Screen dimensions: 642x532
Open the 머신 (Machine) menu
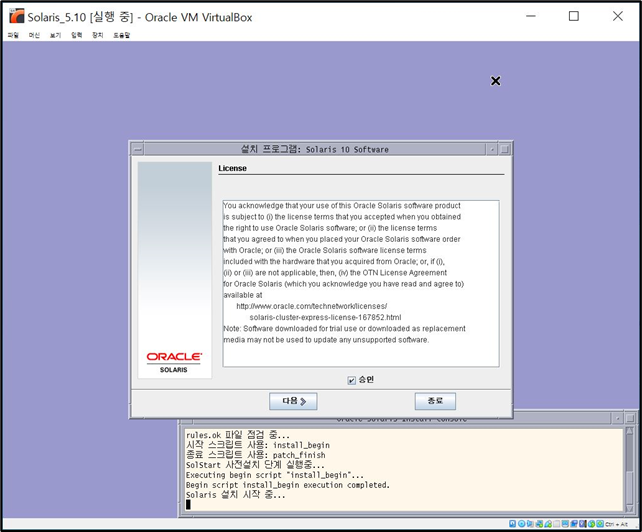coord(34,35)
